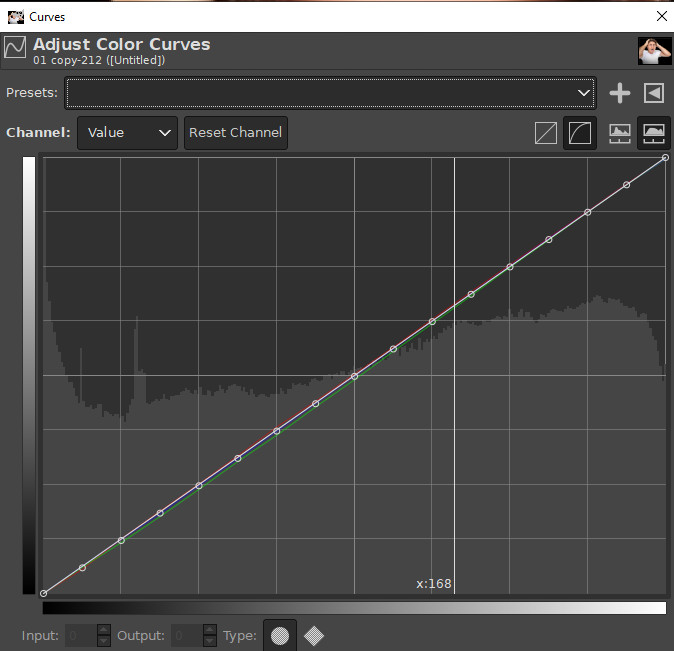The image size is (674, 651).
Task: Click the Output value field
Action: 187,636
